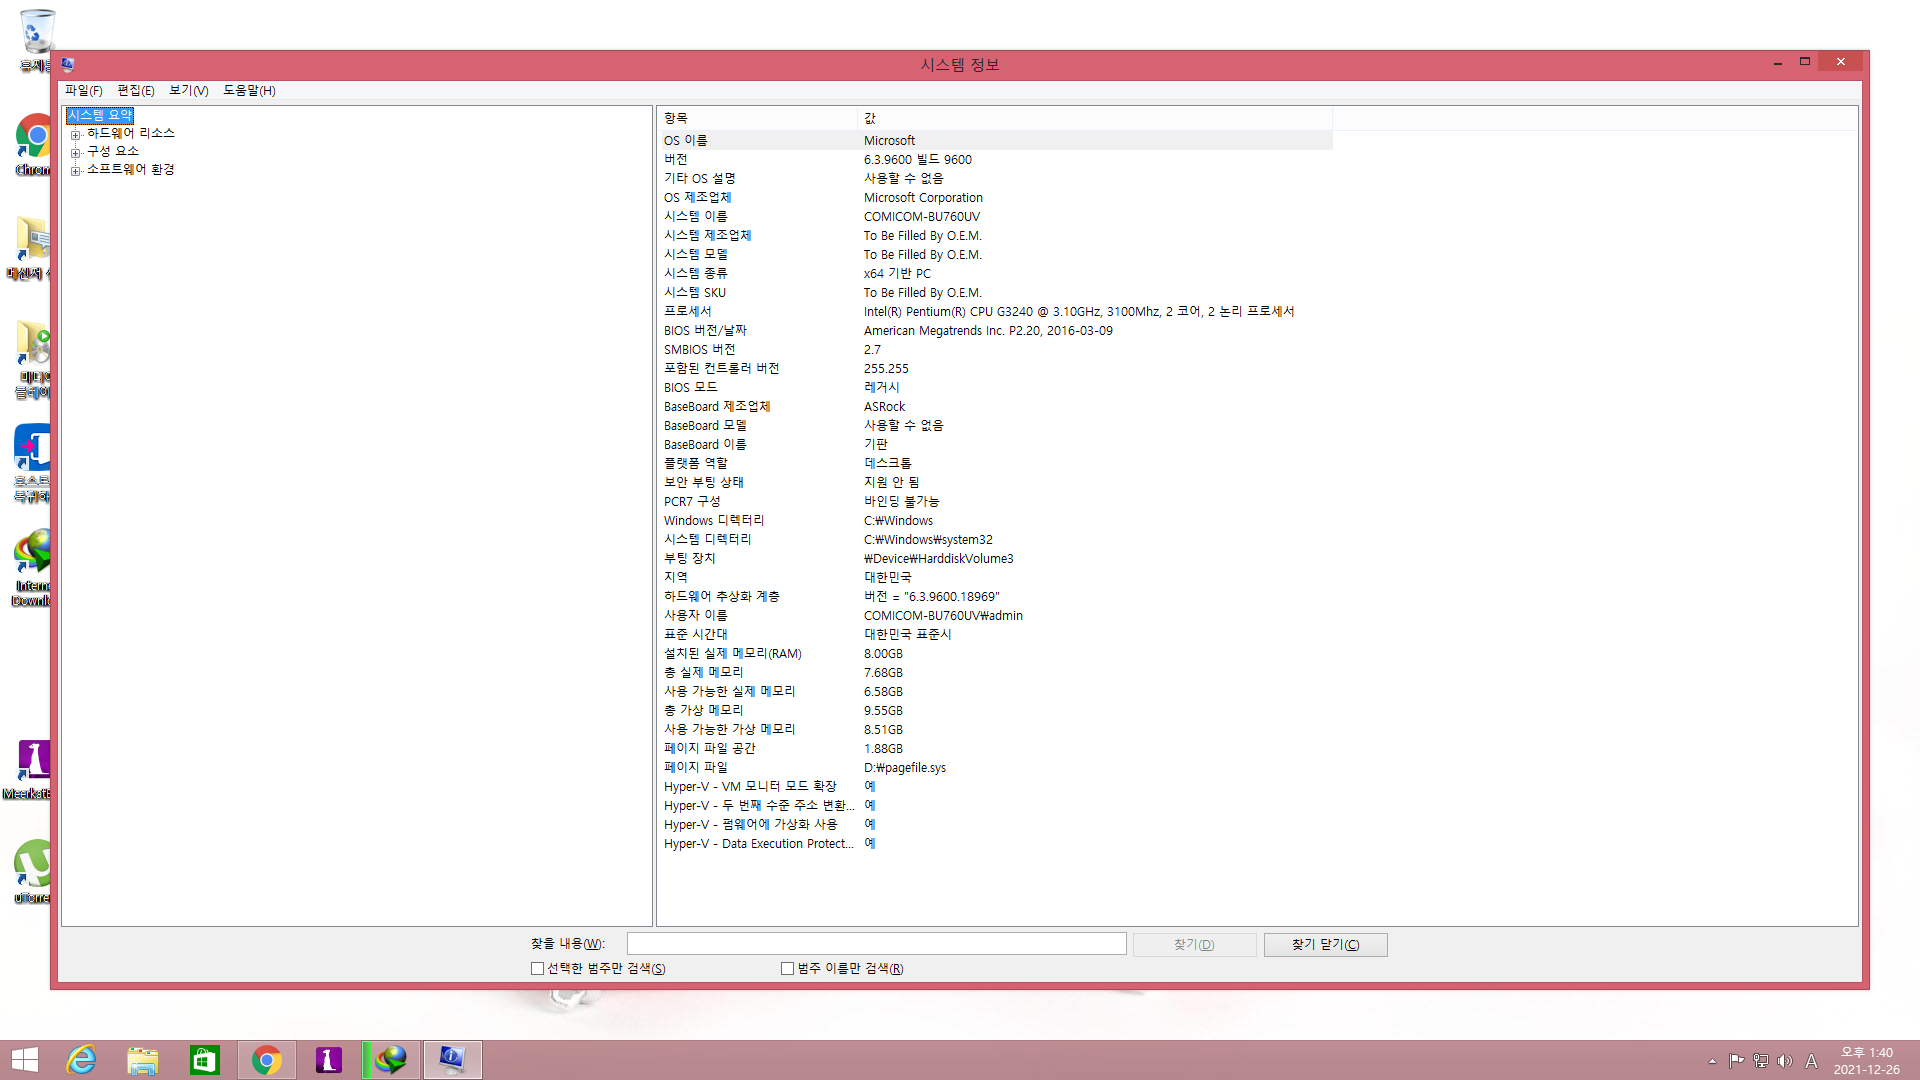Select the 총 가상 메모리 row
Viewport: 1920px width, 1080px height.
click(995, 711)
